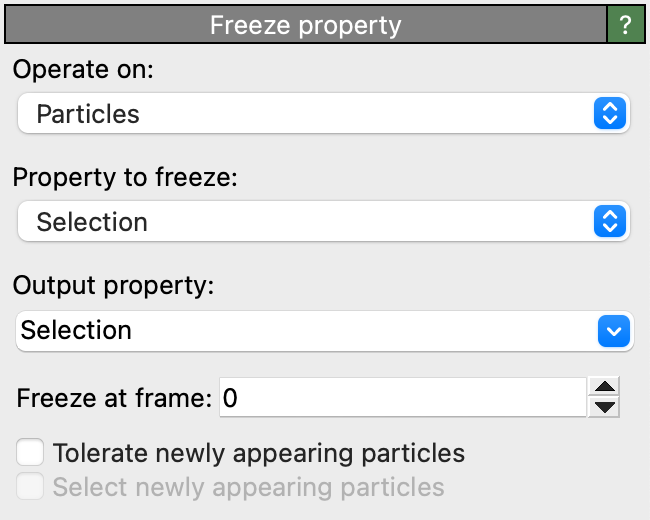The image size is (650, 520).
Task: Click the Freeze at frame input field
Action: click(x=400, y=398)
